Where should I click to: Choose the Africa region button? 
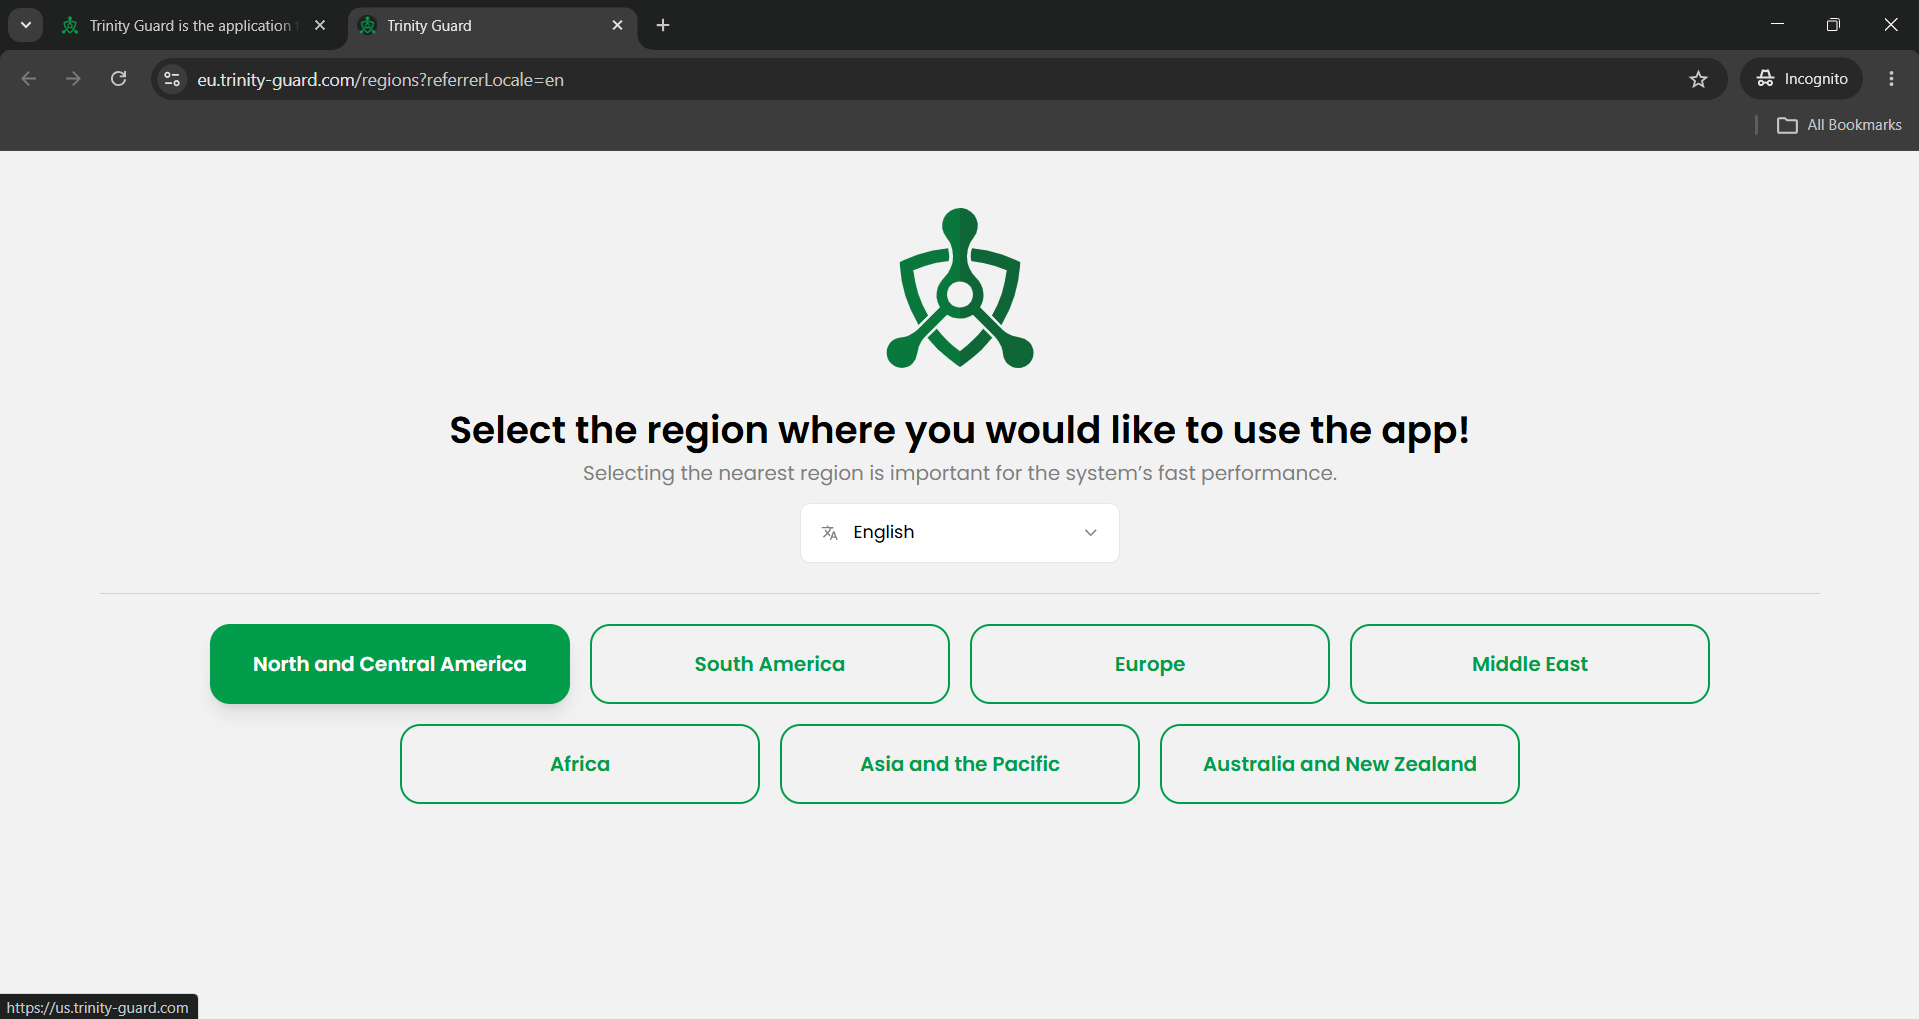pos(579,764)
